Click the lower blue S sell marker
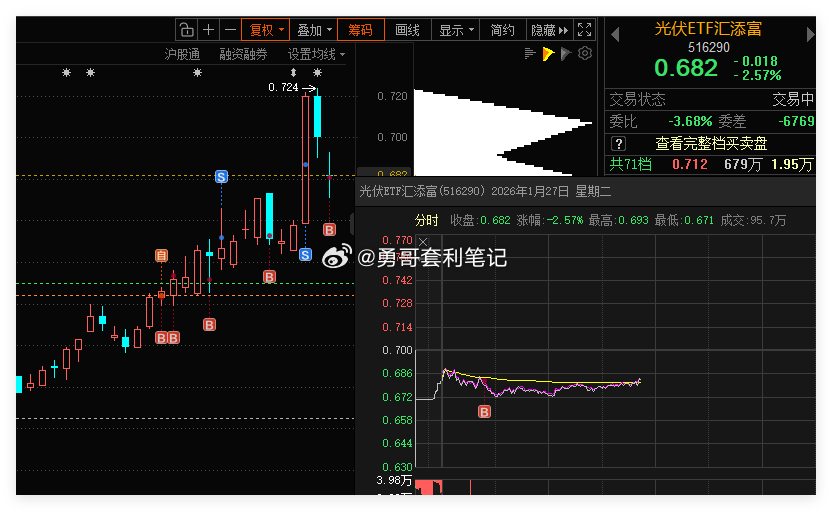The width and height of the screenshot is (832, 511). pyautogui.click(x=305, y=255)
